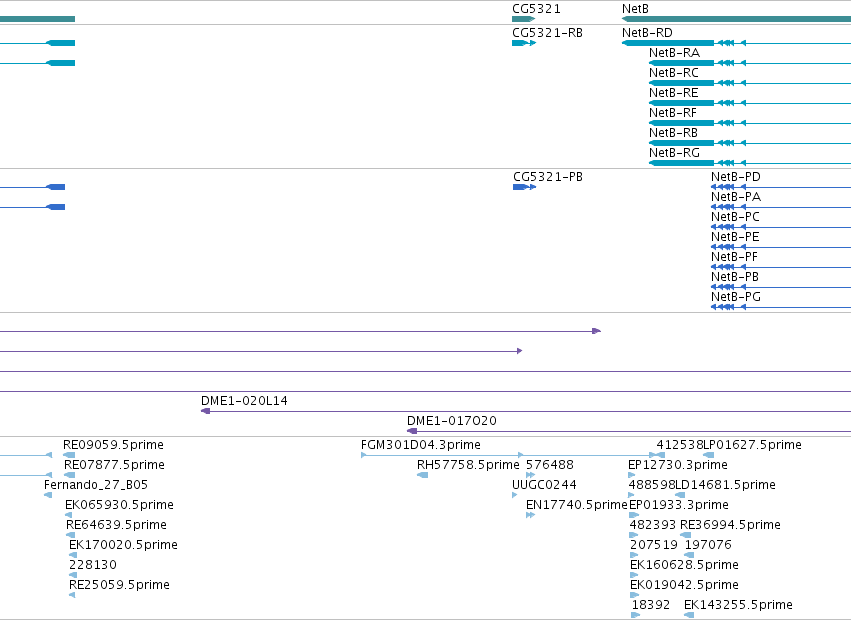Click the FGM301D04.3prime EST label
Screen dimensions: 851x620
(x=421, y=445)
